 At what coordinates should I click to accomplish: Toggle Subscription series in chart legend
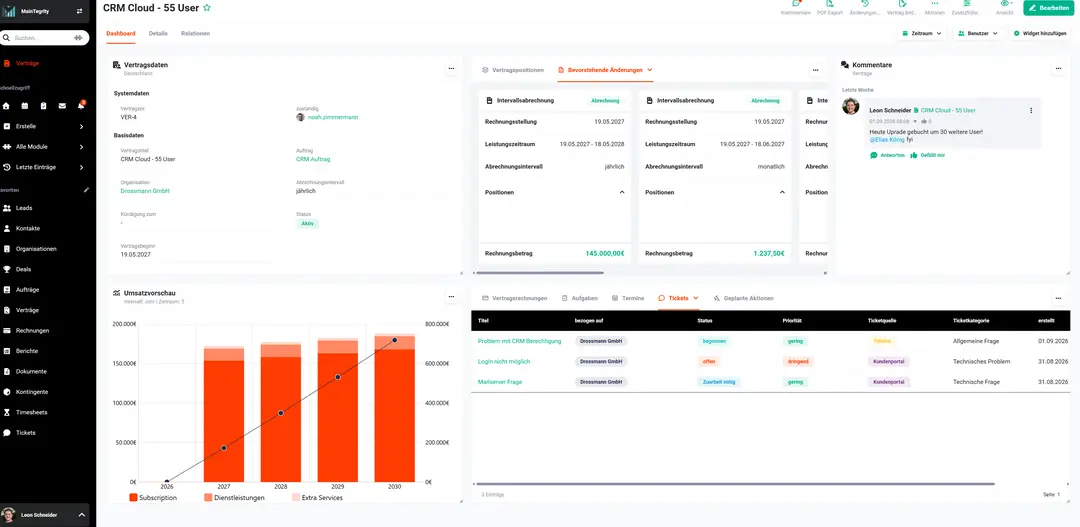pos(153,497)
